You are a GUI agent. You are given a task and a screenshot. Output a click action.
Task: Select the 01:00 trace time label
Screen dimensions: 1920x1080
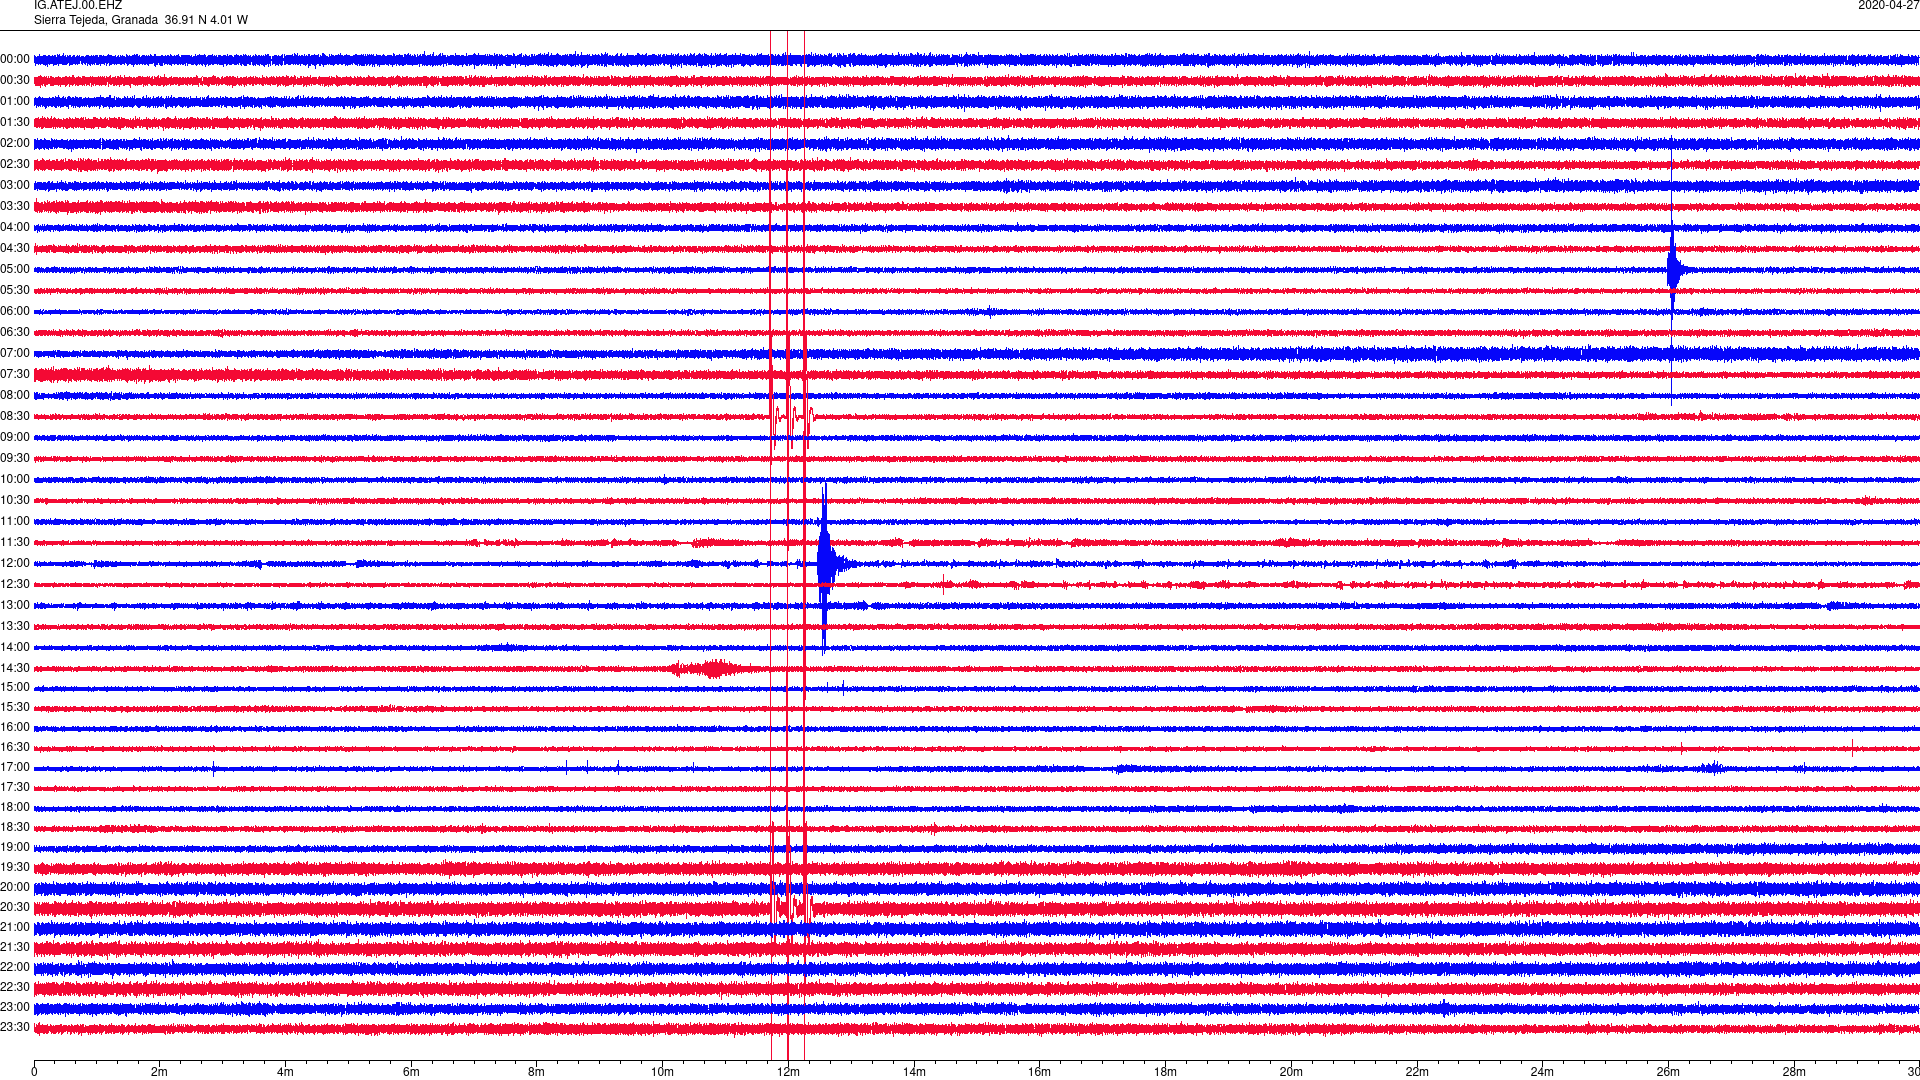(x=15, y=102)
